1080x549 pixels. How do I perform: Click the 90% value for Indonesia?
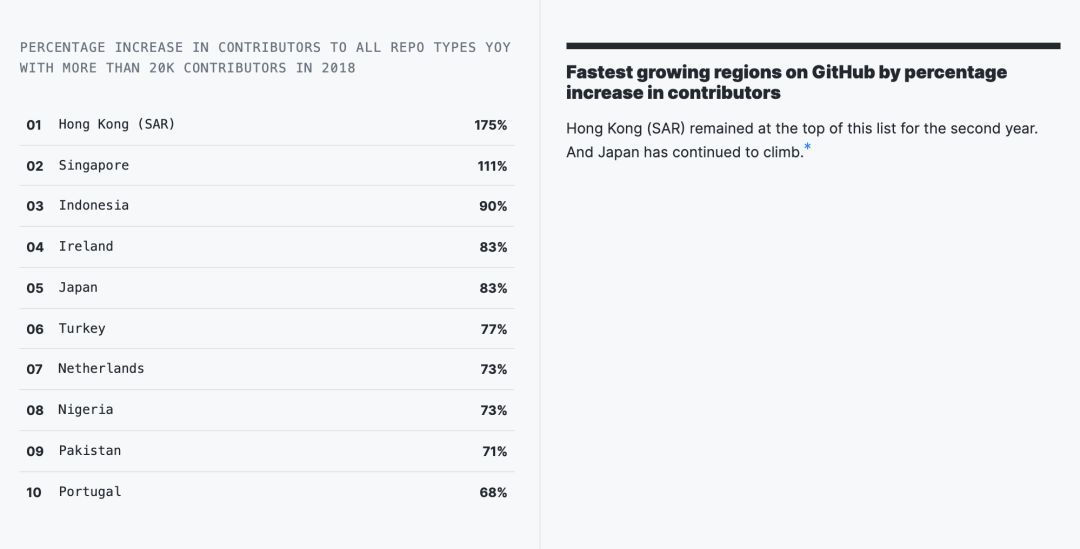(493, 206)
